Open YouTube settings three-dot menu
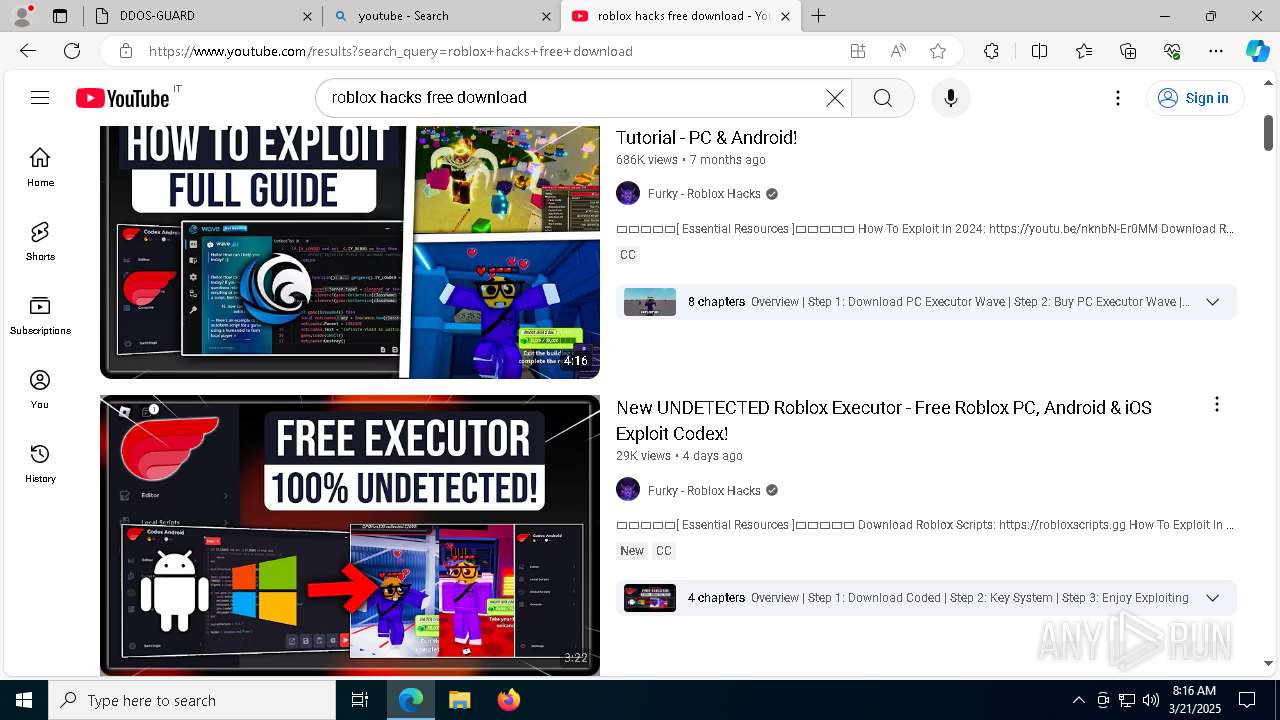 pos(1118,97)
